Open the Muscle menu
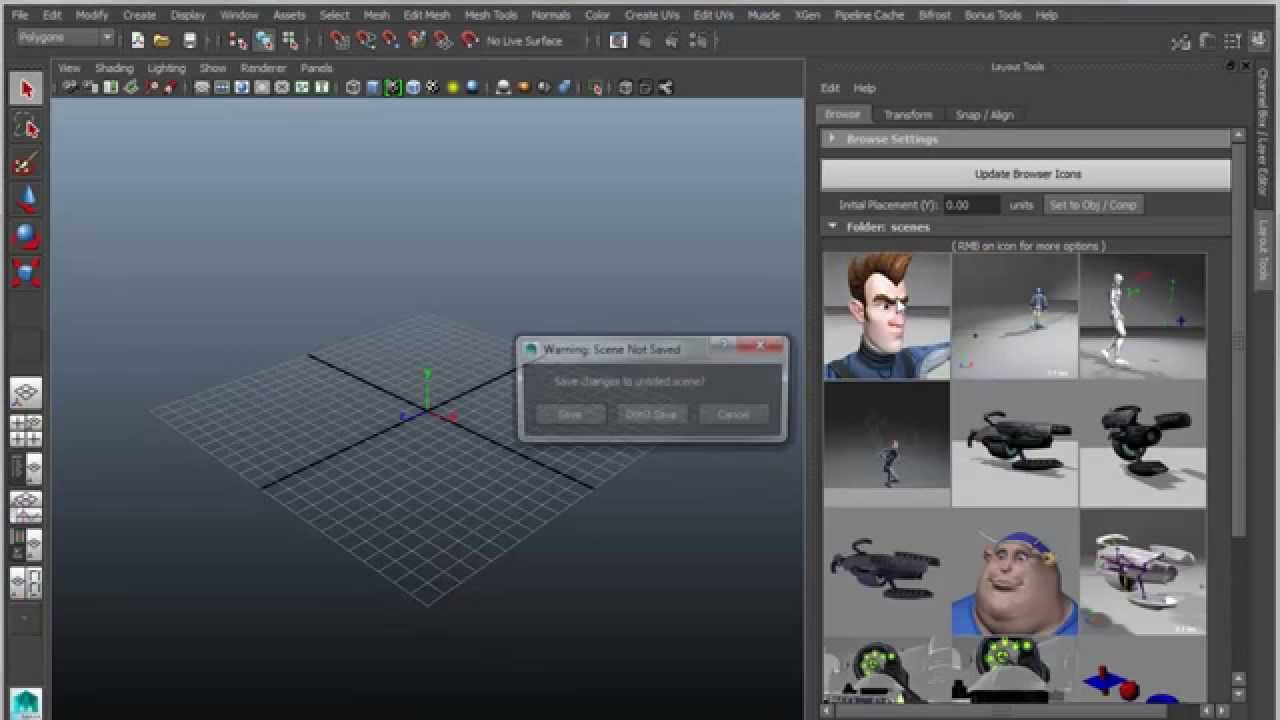Image resolution: width=1280 pixels, height=720 pixels. click(763, 14)
